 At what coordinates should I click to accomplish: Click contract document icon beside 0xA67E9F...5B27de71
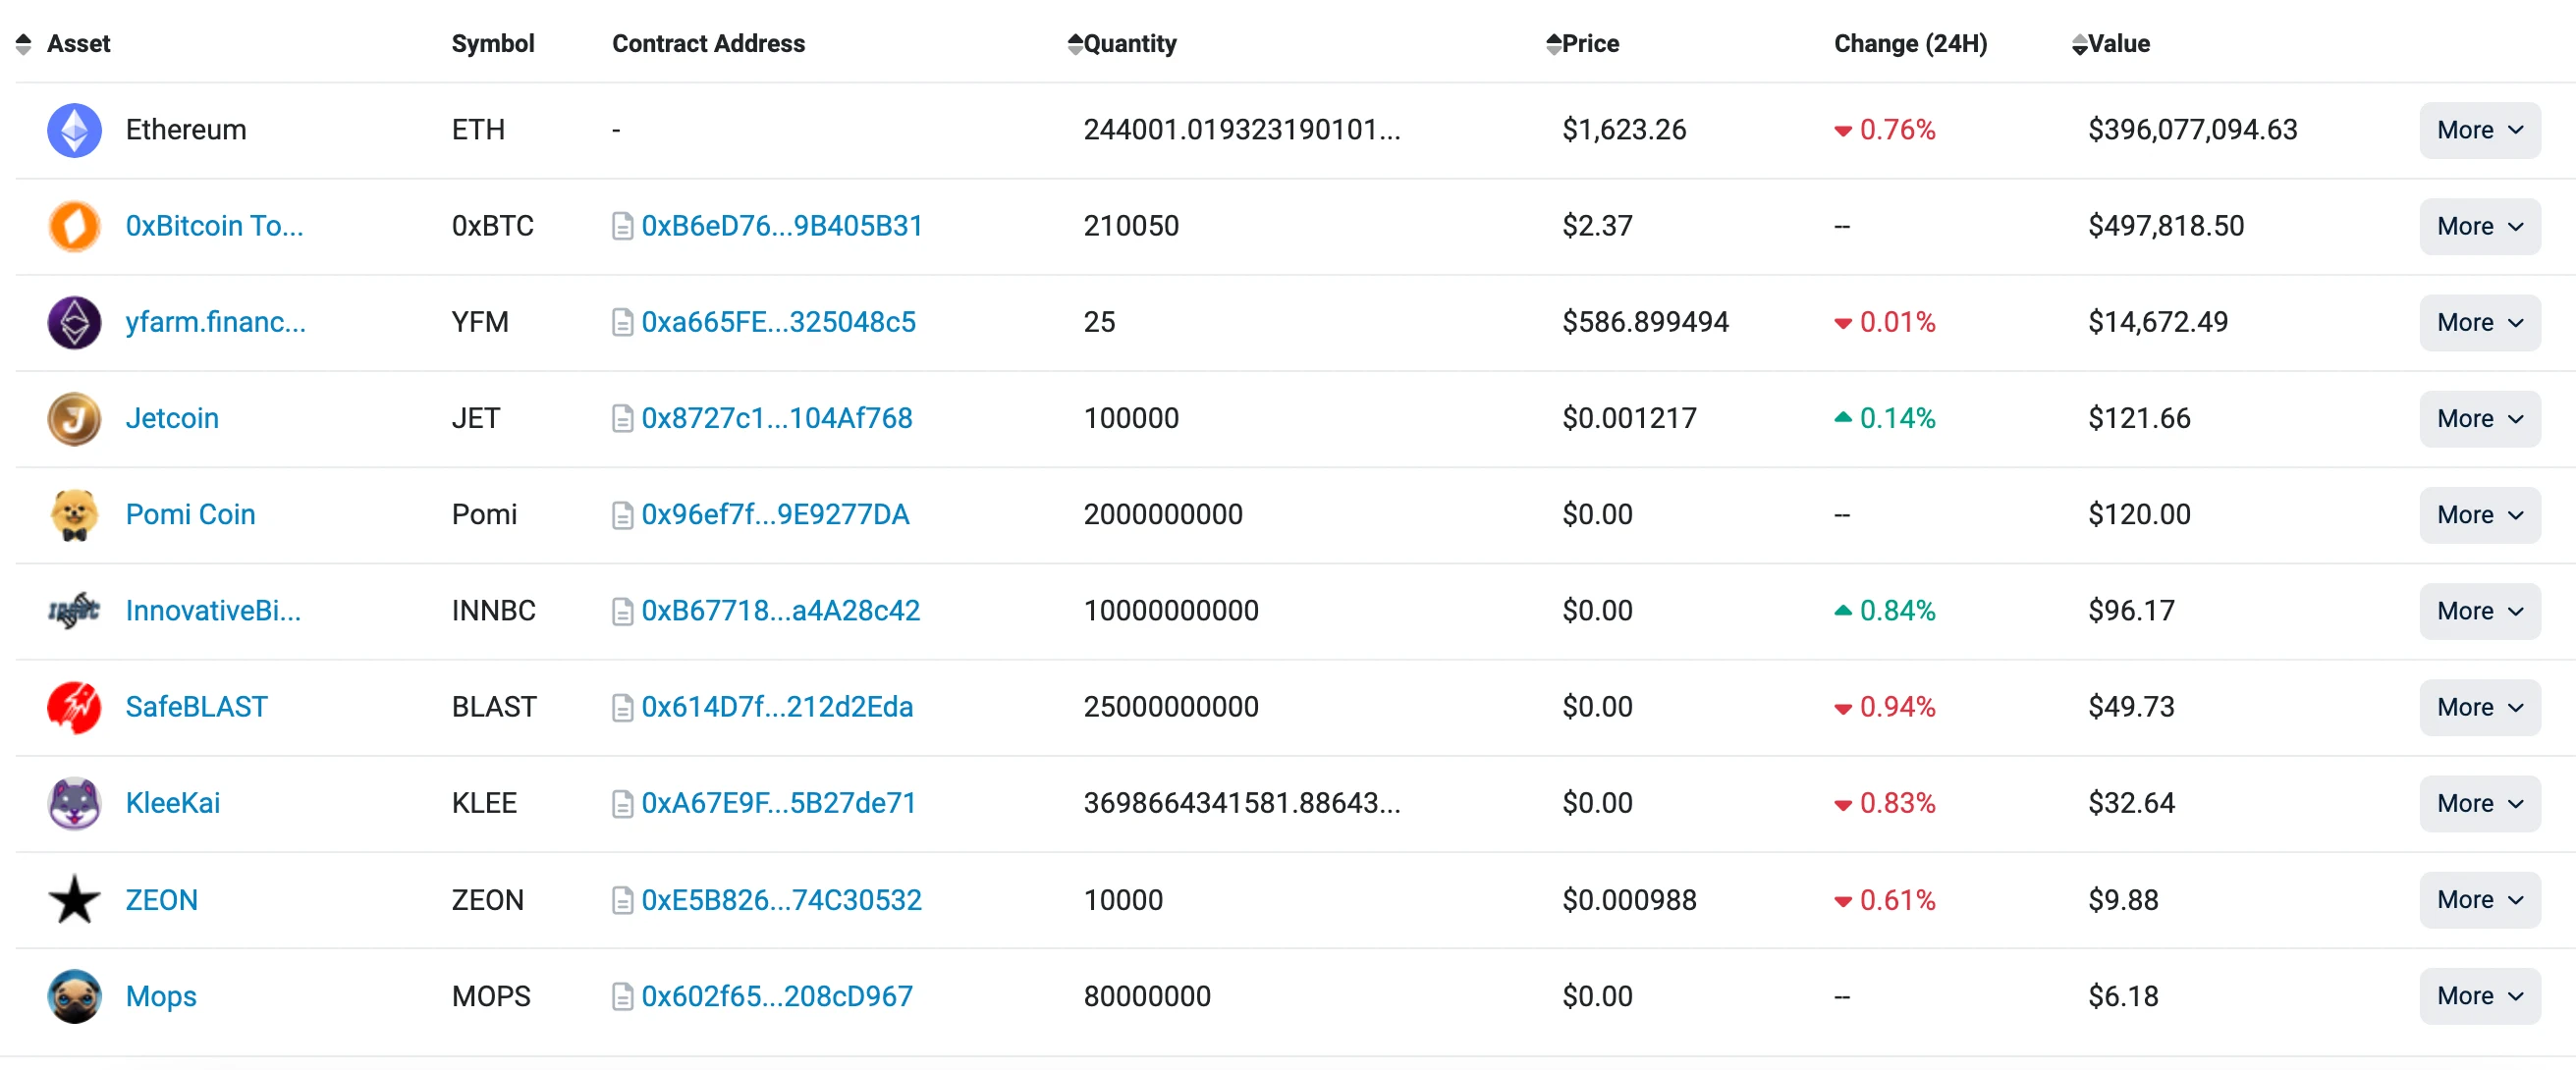[x=622, y=804]
